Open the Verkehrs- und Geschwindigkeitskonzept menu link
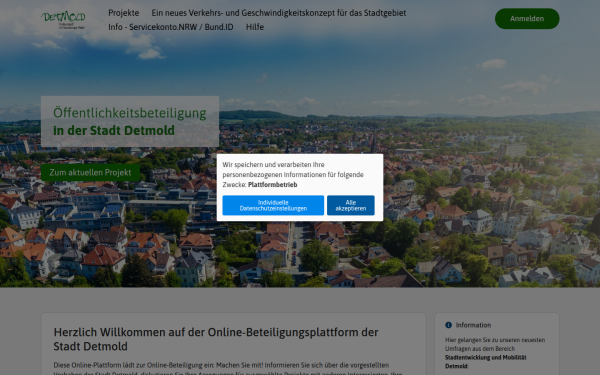Image resolution: width=600 pixels, height=375 pixels. click(279, 13)
